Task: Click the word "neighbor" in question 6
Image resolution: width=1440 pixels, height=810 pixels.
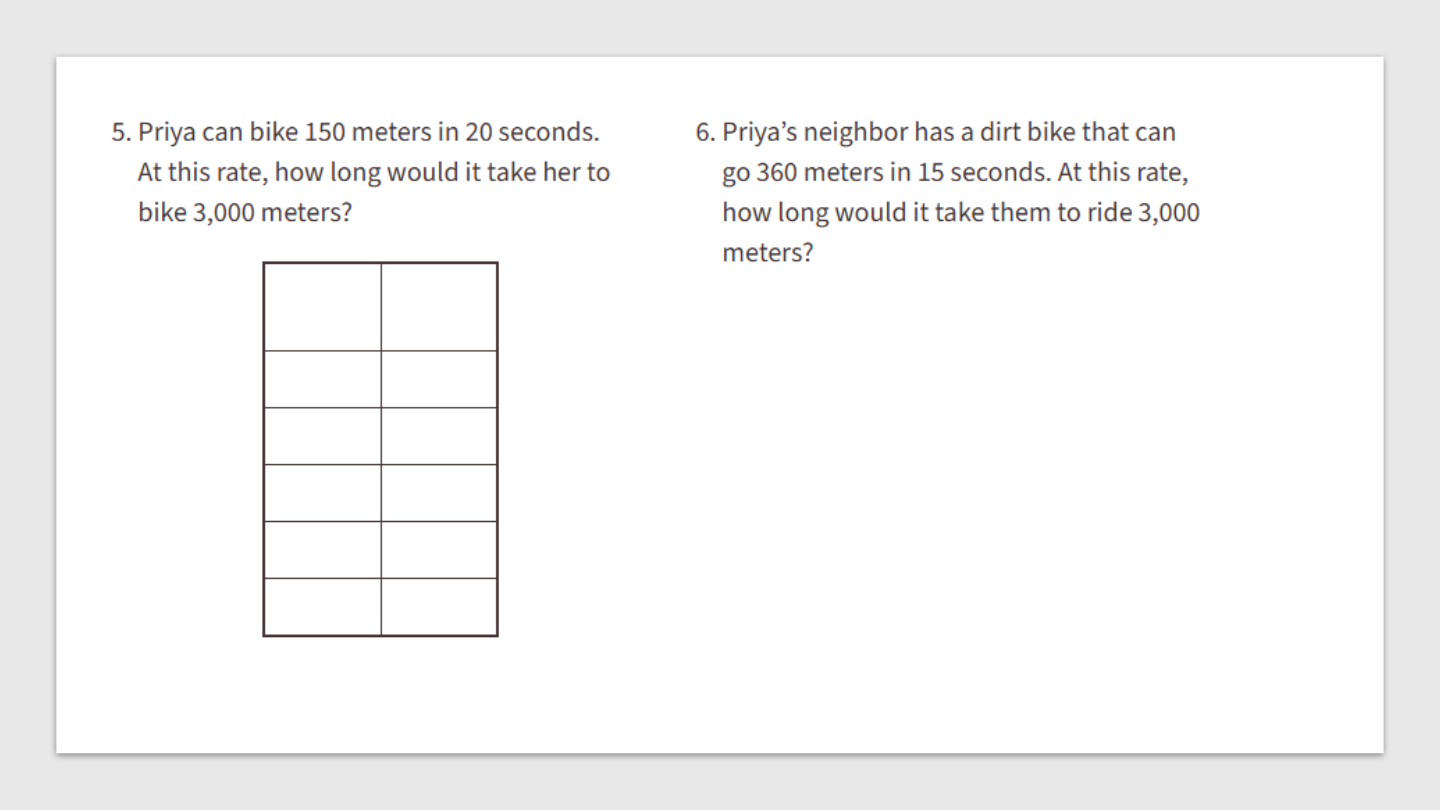Action: 856,132
